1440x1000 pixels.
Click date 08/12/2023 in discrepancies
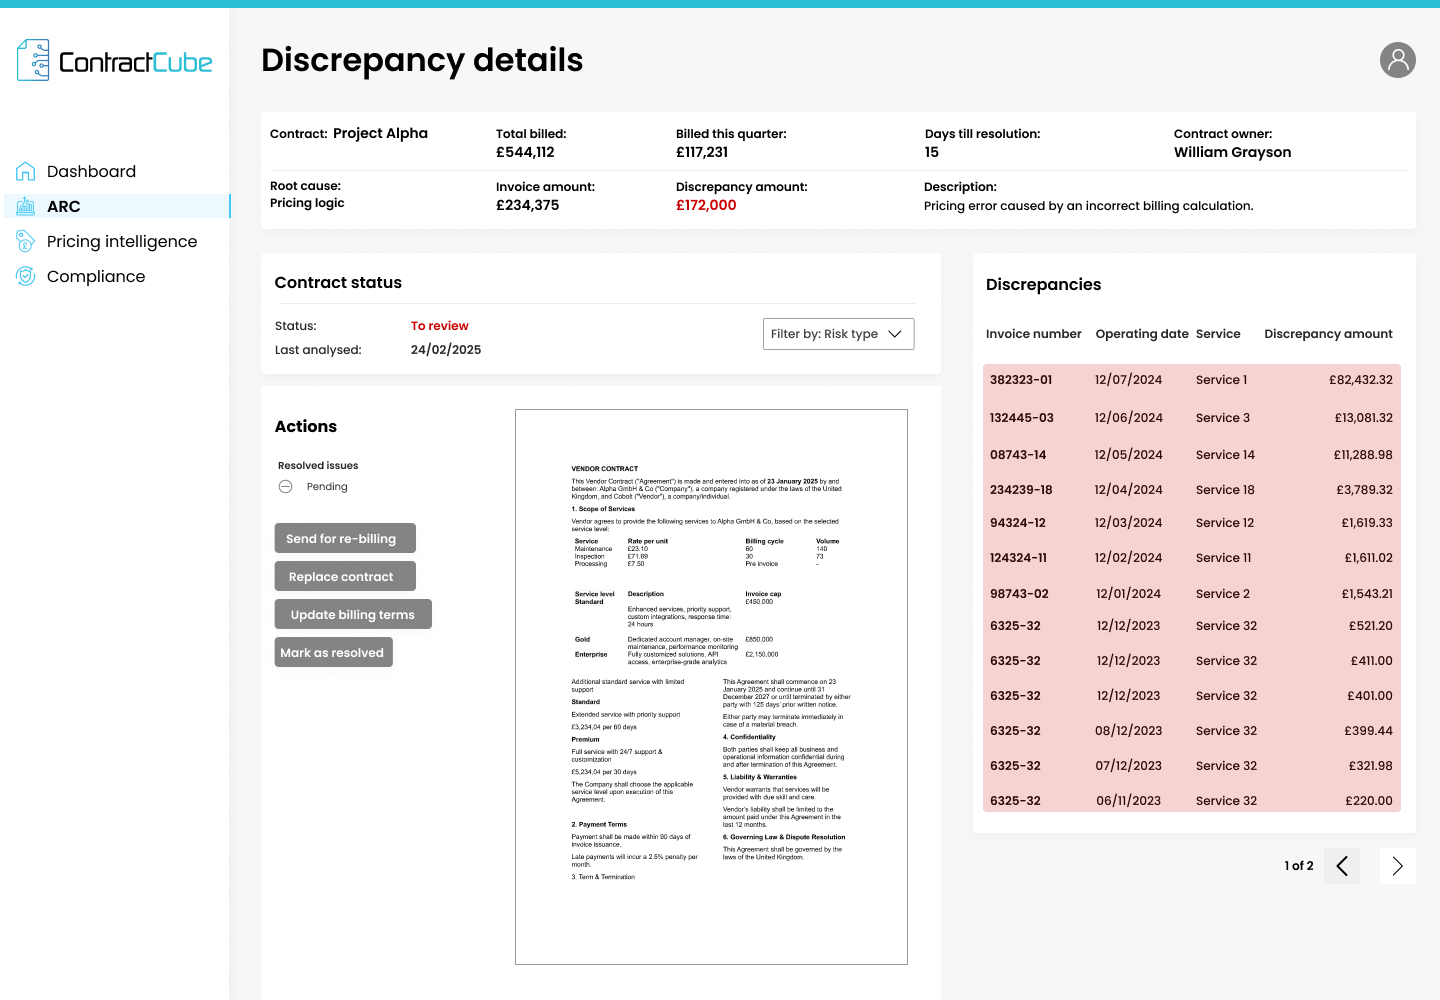[x=1129, y=731]
